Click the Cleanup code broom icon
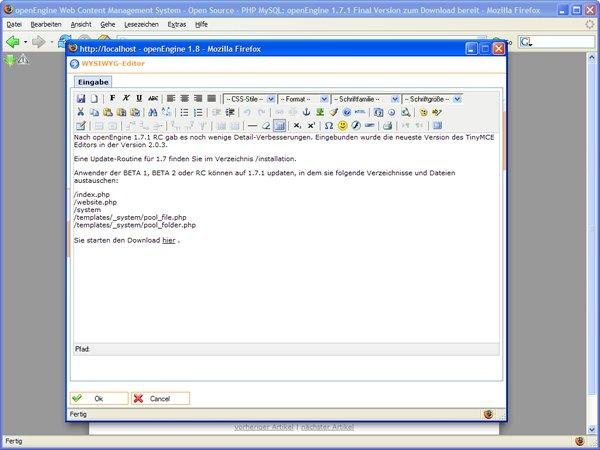600x450 pixels. pos(333,112)
